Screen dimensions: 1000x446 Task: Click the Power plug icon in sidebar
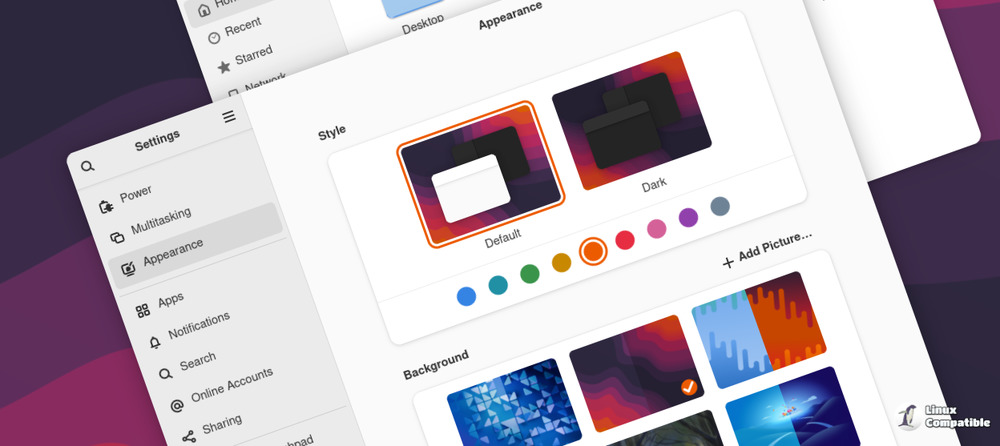pyautogui.click(x=106, y=206)
